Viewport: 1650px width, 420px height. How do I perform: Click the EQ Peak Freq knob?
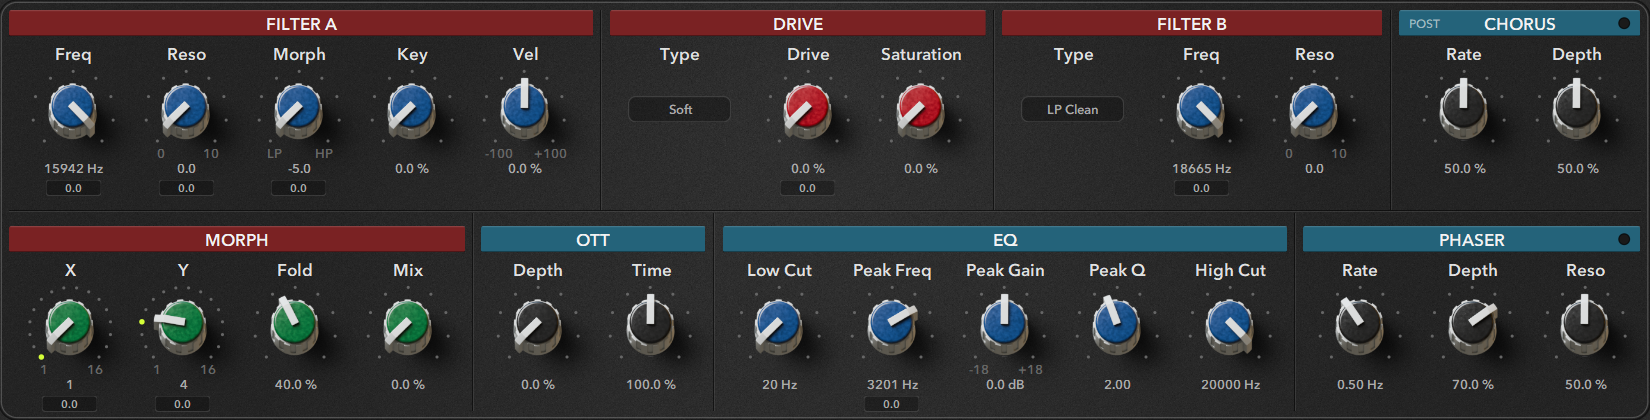892,326
